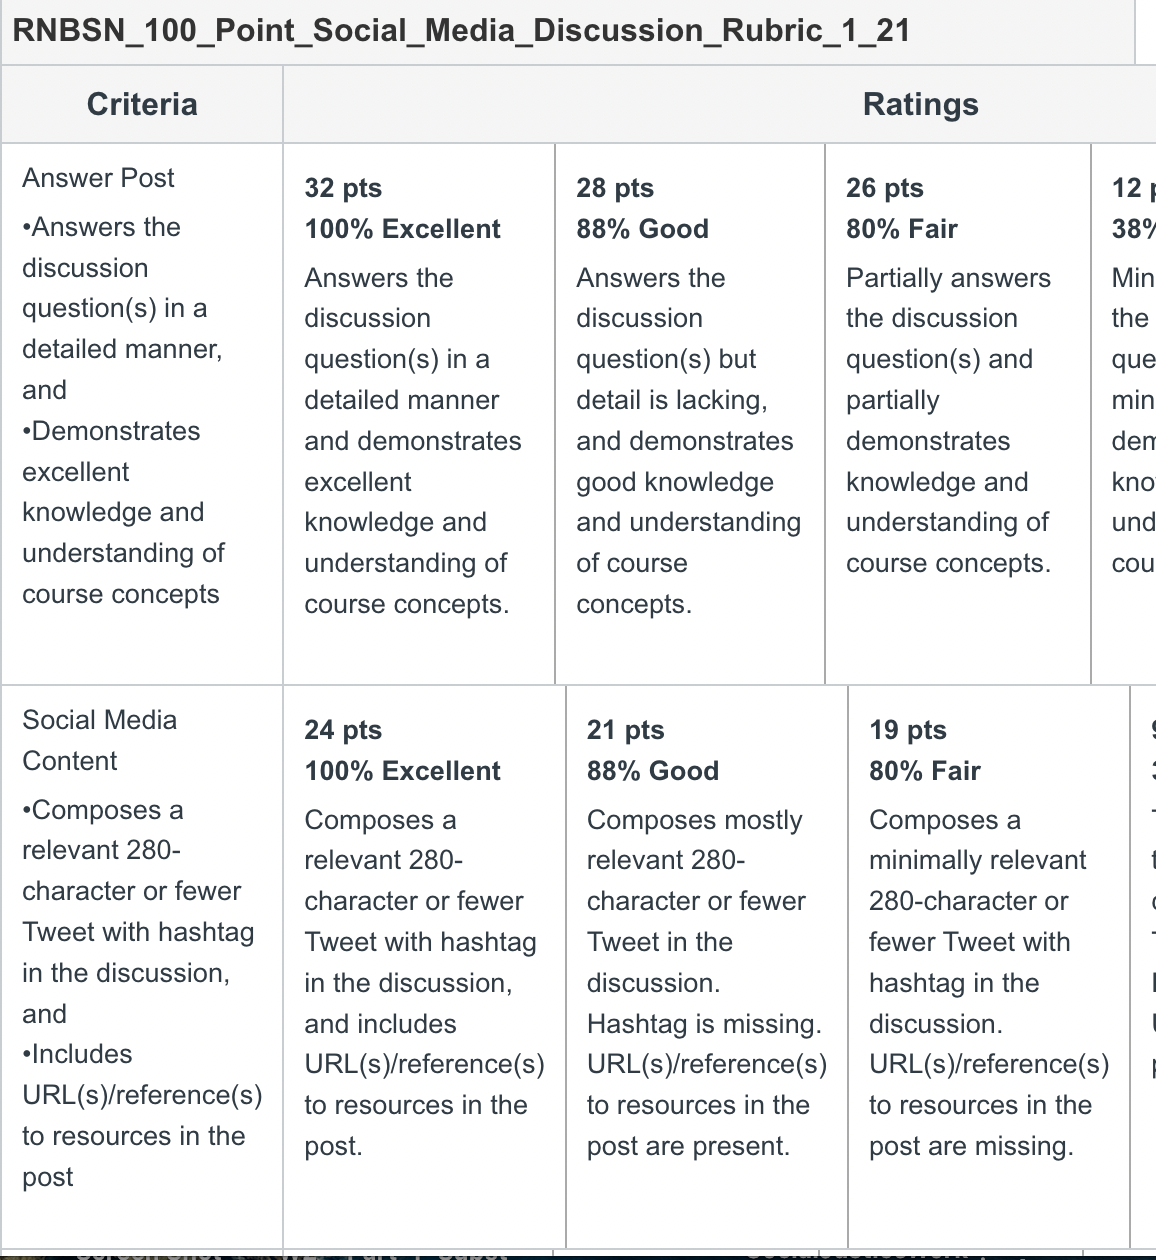
Task: Select the 19 pts rating value
Action: (x=908, y=730)
